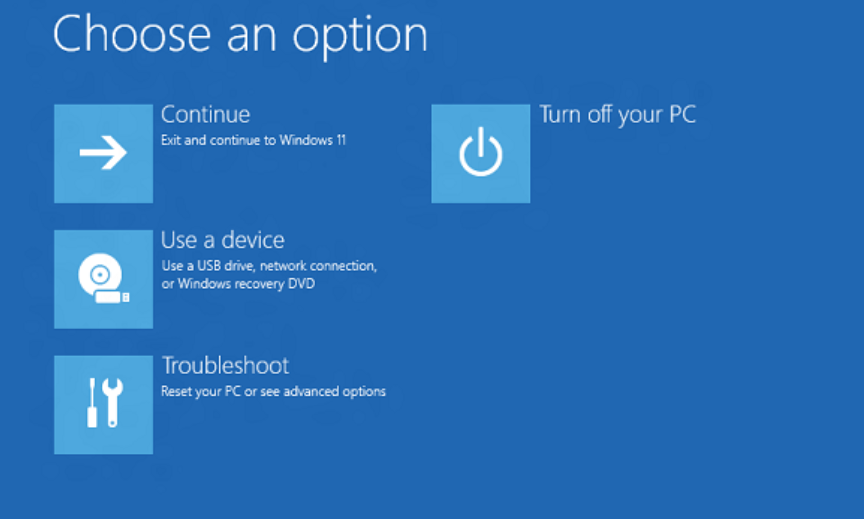Select the 'Turn off your PC' label
Image resolution: width=864 pixels, height=519 pixels.
(x=617, y=114)
